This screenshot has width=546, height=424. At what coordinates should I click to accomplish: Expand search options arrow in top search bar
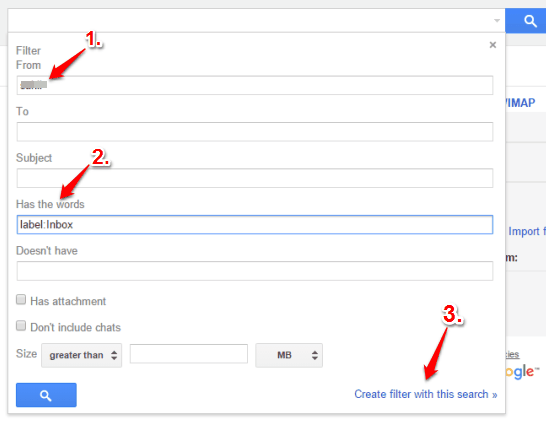497,21
